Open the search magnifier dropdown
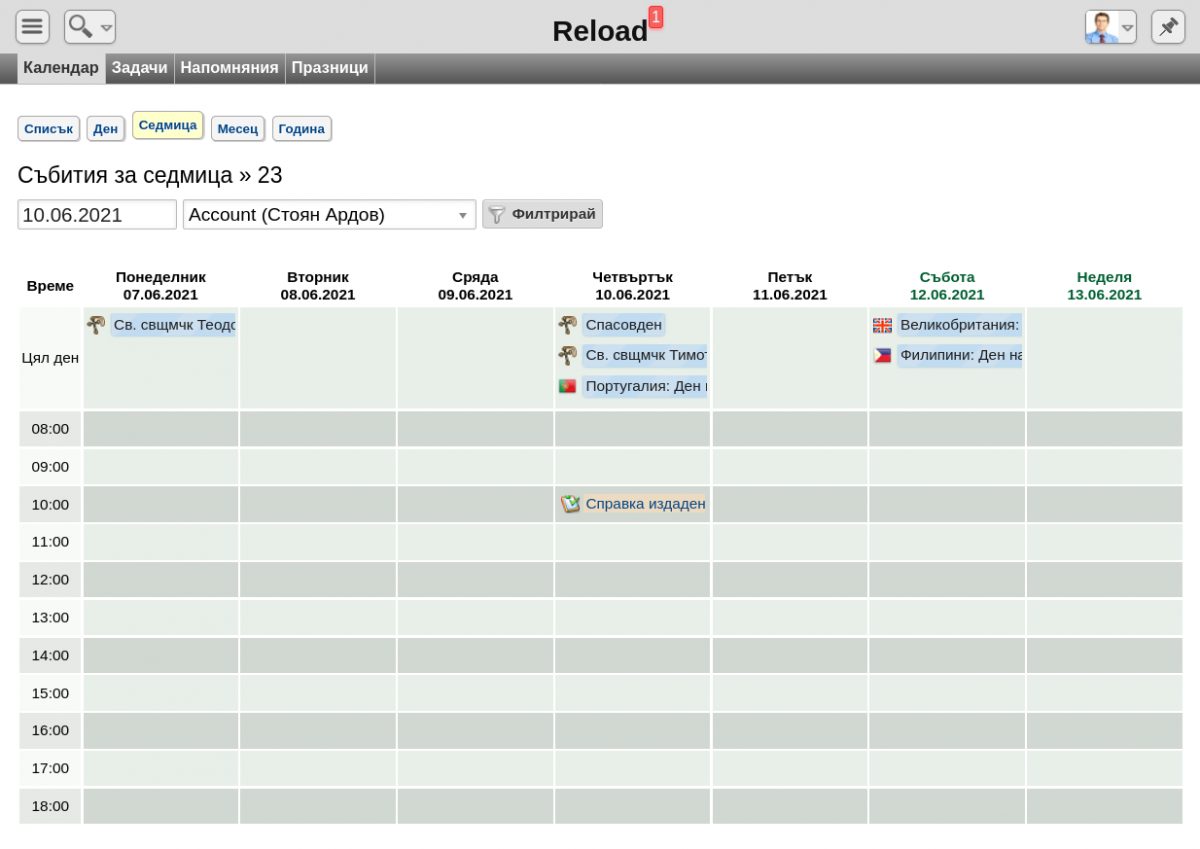 click(90, 27)
